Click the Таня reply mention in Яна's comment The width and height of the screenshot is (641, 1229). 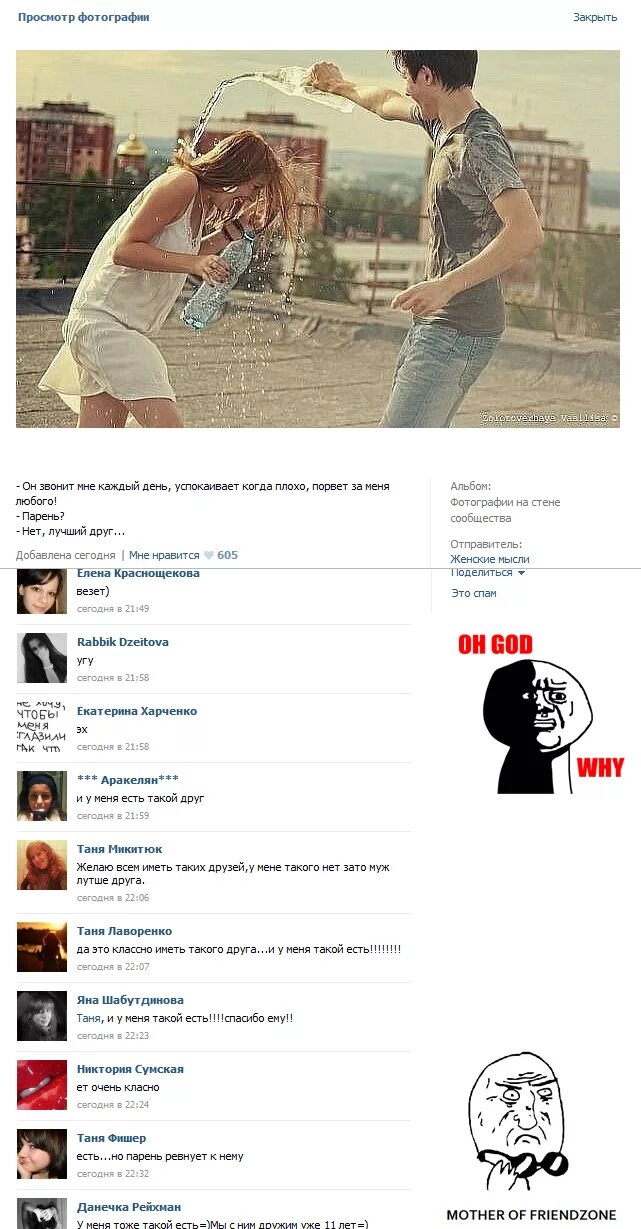click(x=88, y=1018)
